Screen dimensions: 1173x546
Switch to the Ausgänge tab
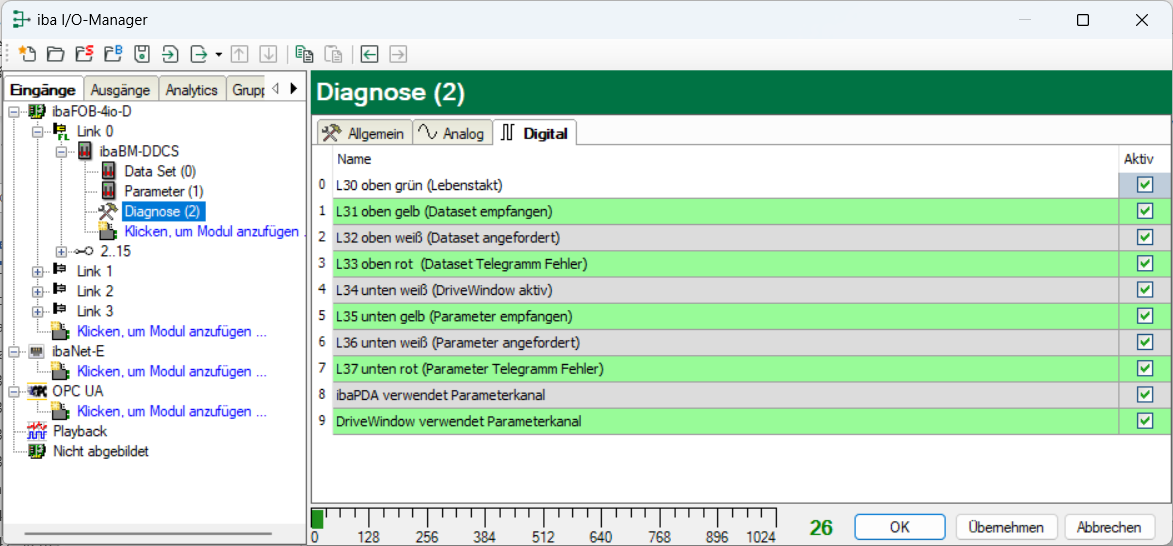(120, 90)
